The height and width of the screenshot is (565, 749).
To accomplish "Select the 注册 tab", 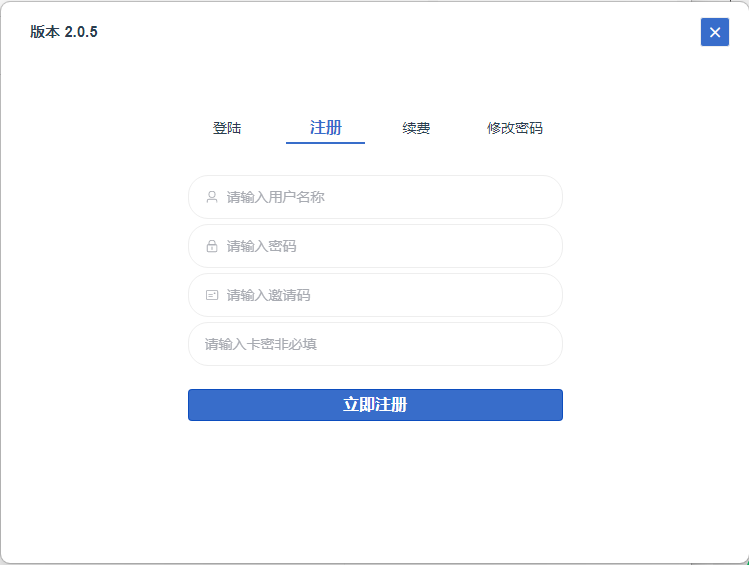I will pos(326,128).
